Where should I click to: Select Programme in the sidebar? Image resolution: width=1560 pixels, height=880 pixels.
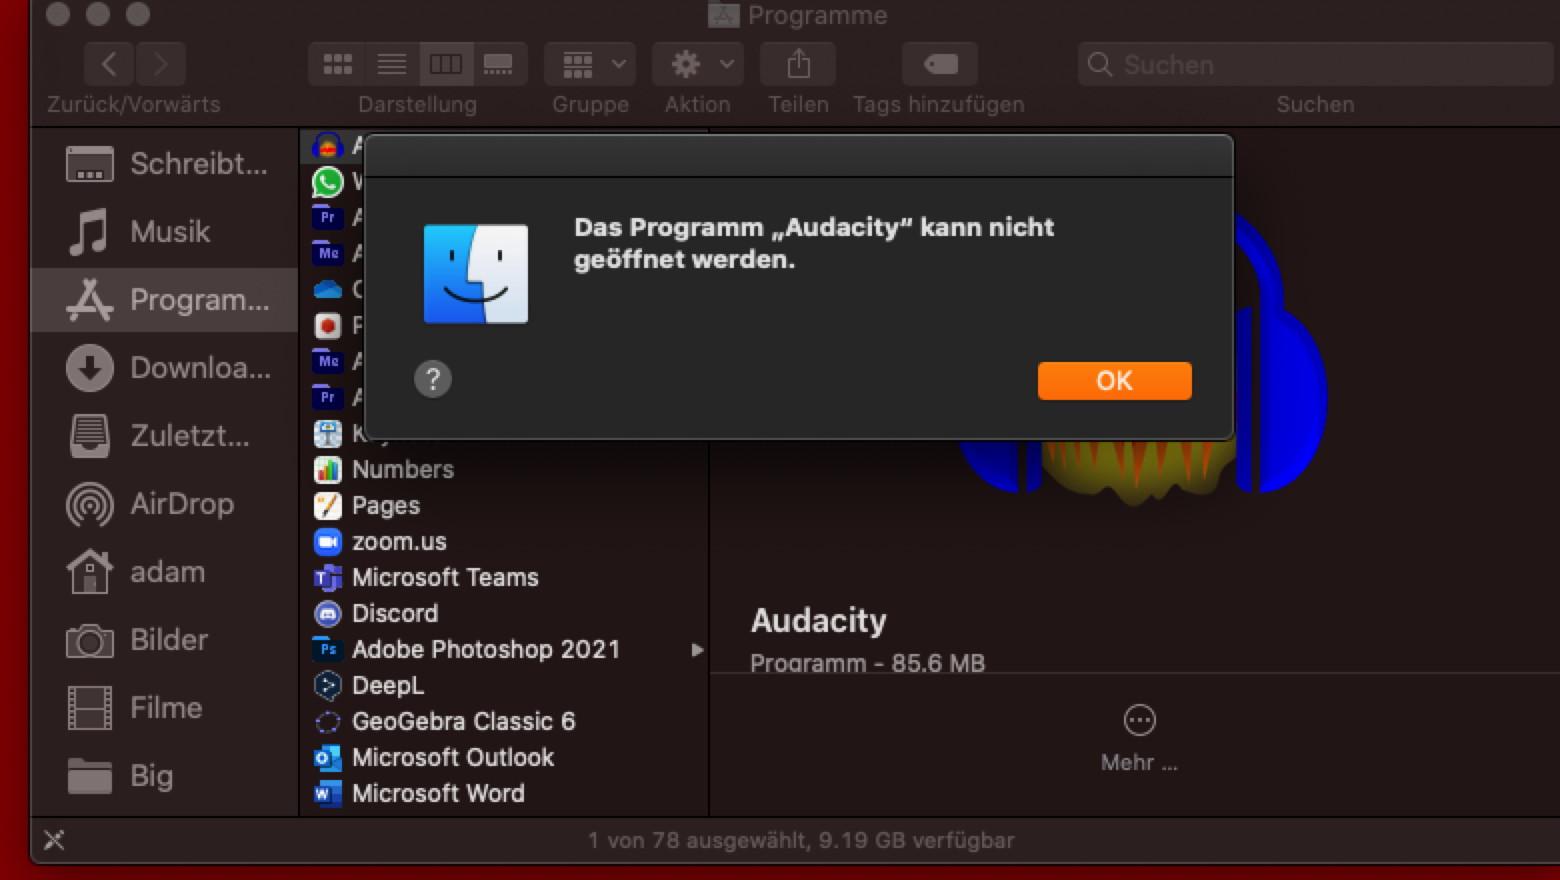[x=165, y=299]
